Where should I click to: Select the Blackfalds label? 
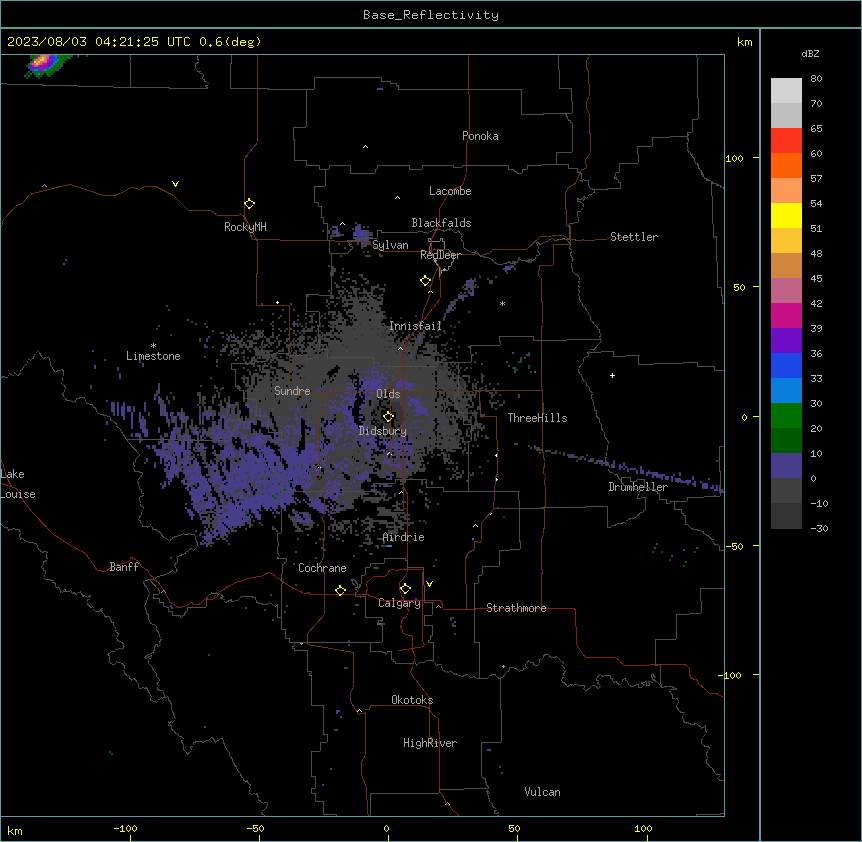(x=441, y=223)
